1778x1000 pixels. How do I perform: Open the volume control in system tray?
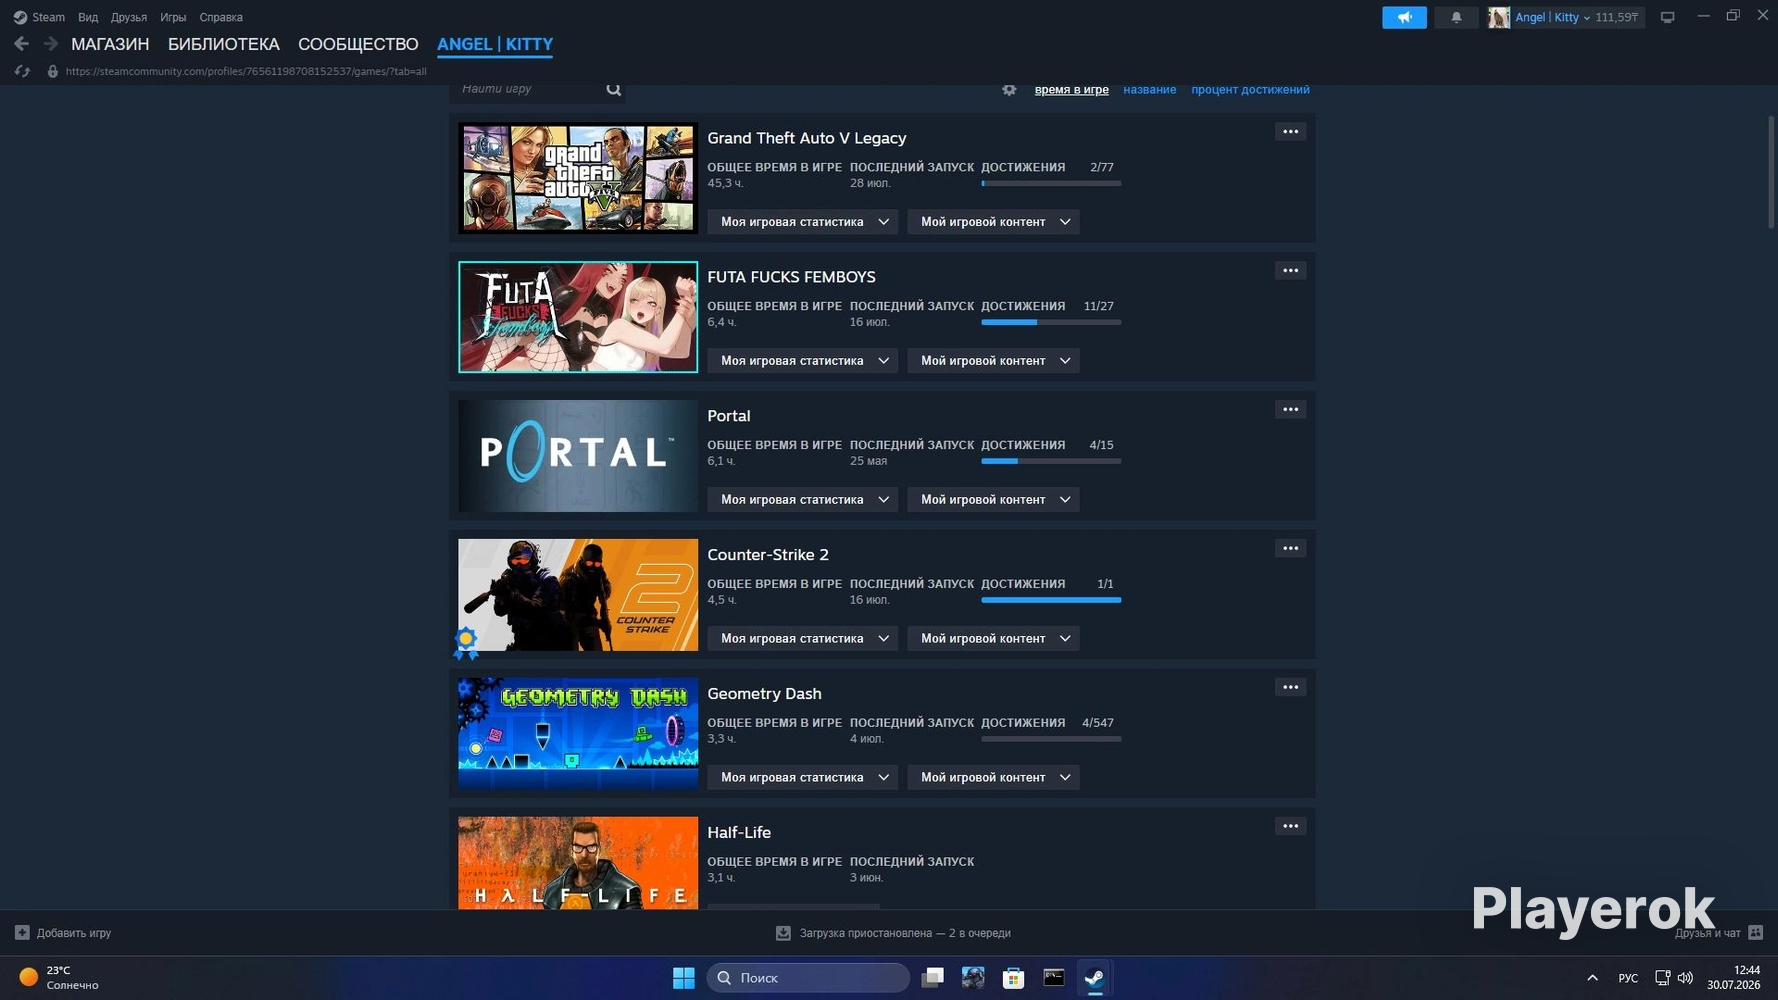tap(1685, 978)
